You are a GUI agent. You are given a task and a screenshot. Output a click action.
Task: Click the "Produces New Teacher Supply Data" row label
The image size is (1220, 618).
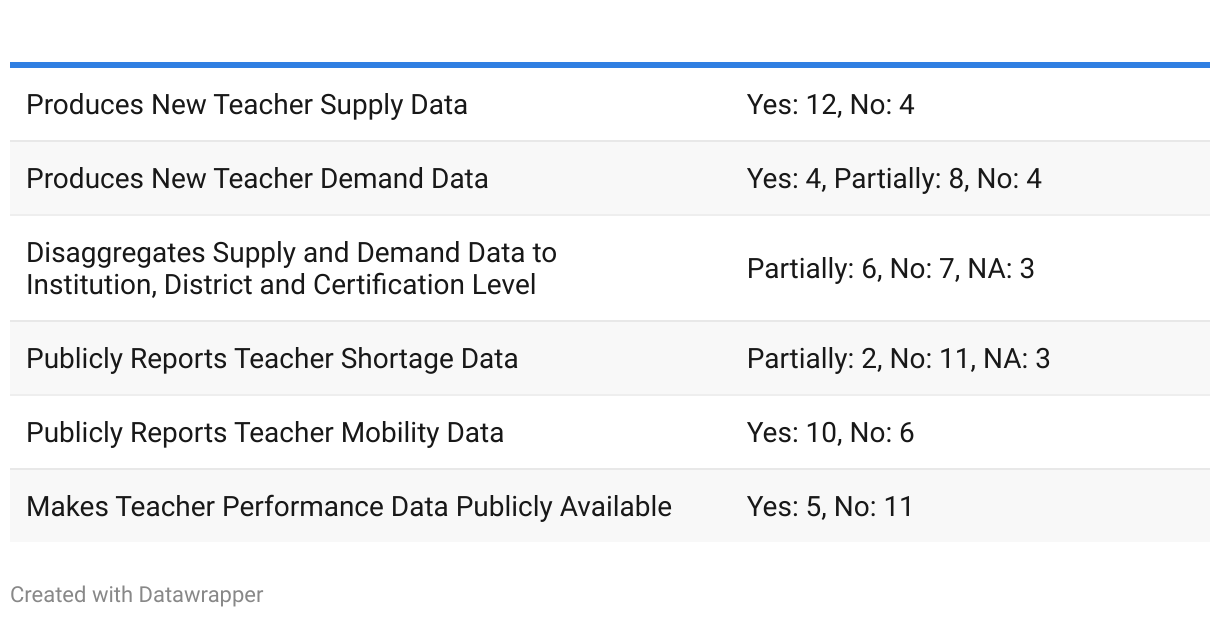(247, 105)
